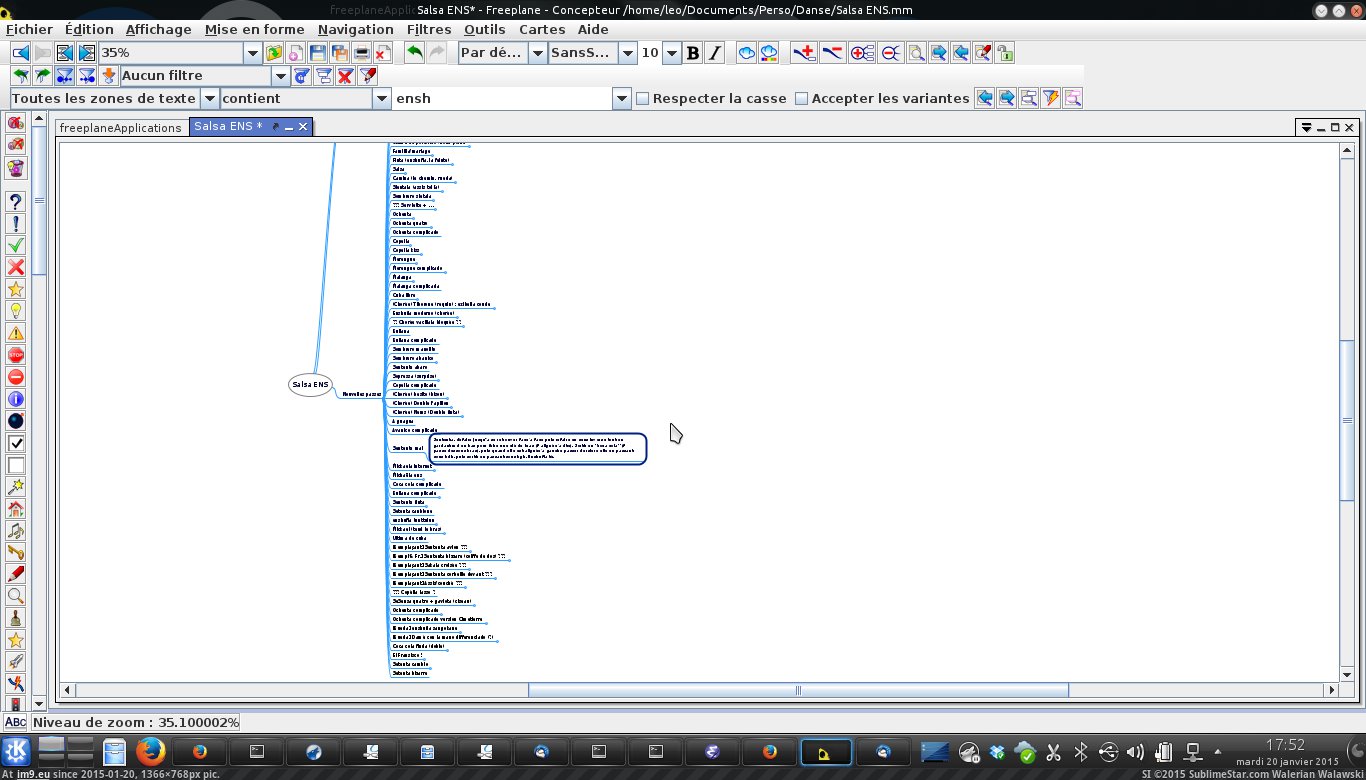Image resolution: width=1366 pixels, height=780 pixels.
Task: Click the horizontal scrollbar of the map
Action: [797, 690]
